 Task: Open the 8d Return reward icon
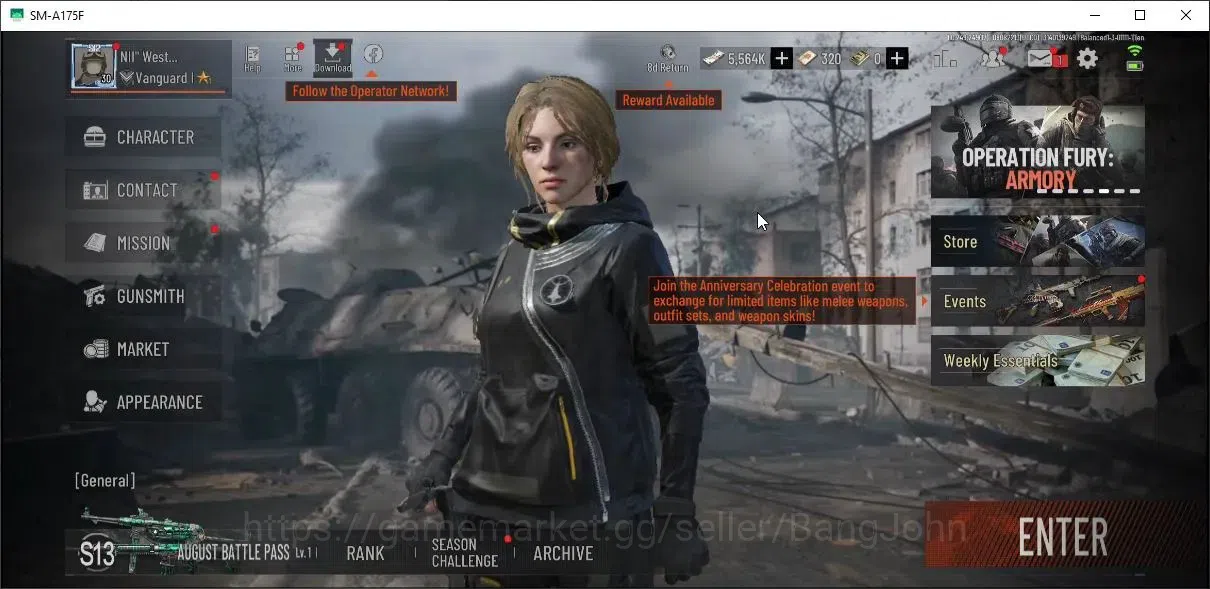pos(667,59)
